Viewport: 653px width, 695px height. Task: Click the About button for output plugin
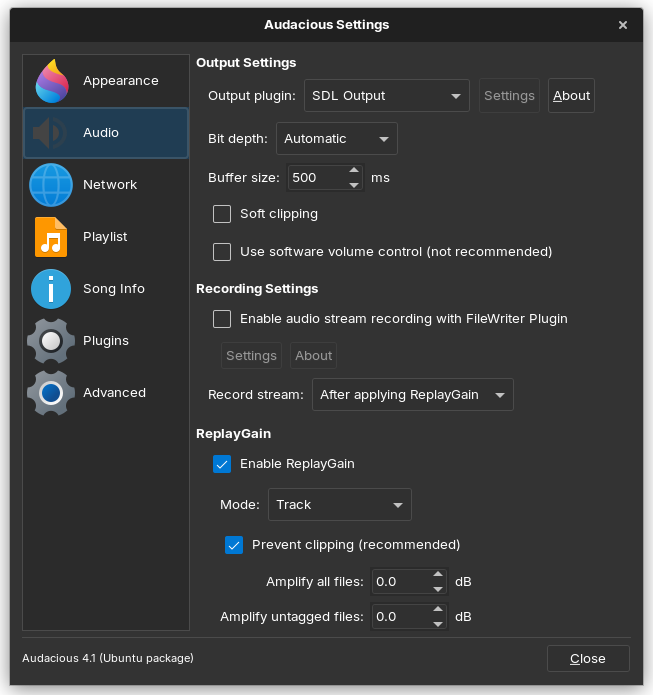571,96
